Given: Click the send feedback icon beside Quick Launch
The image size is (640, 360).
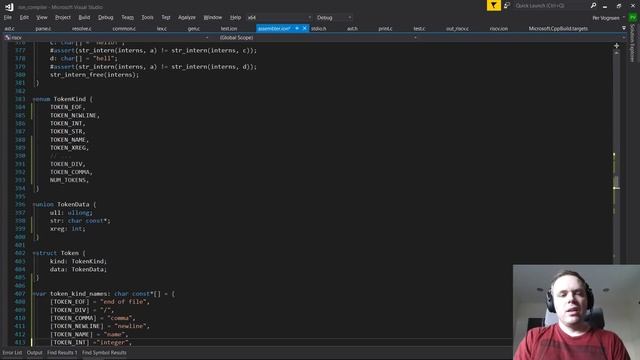Looking at the screenshot, I should point(507,6).
